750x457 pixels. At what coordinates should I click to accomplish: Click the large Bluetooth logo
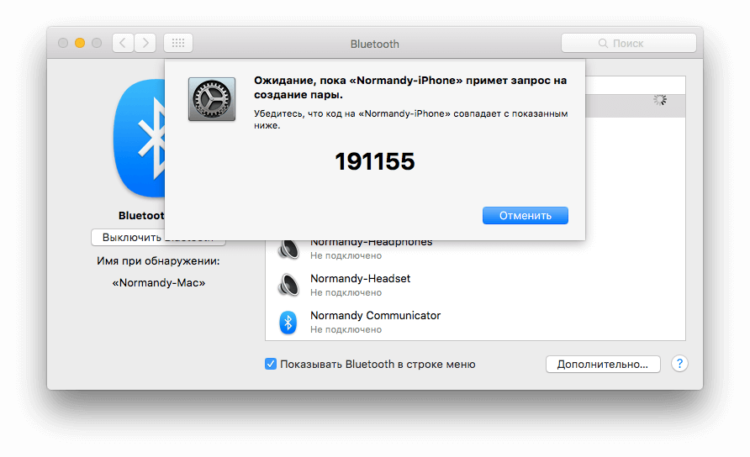139,139
